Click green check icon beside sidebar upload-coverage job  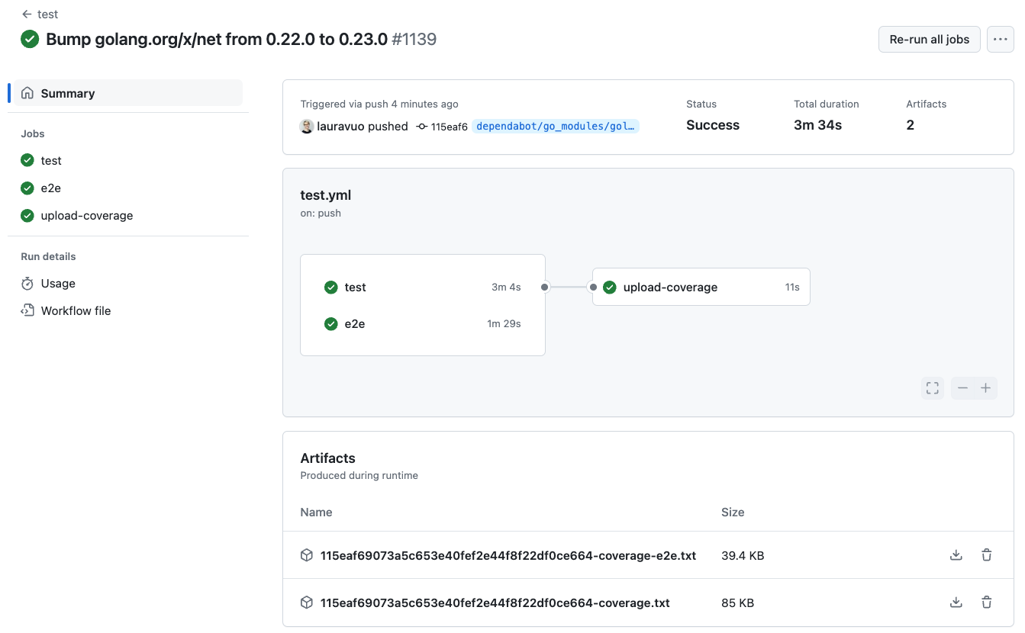coord(27,215)
